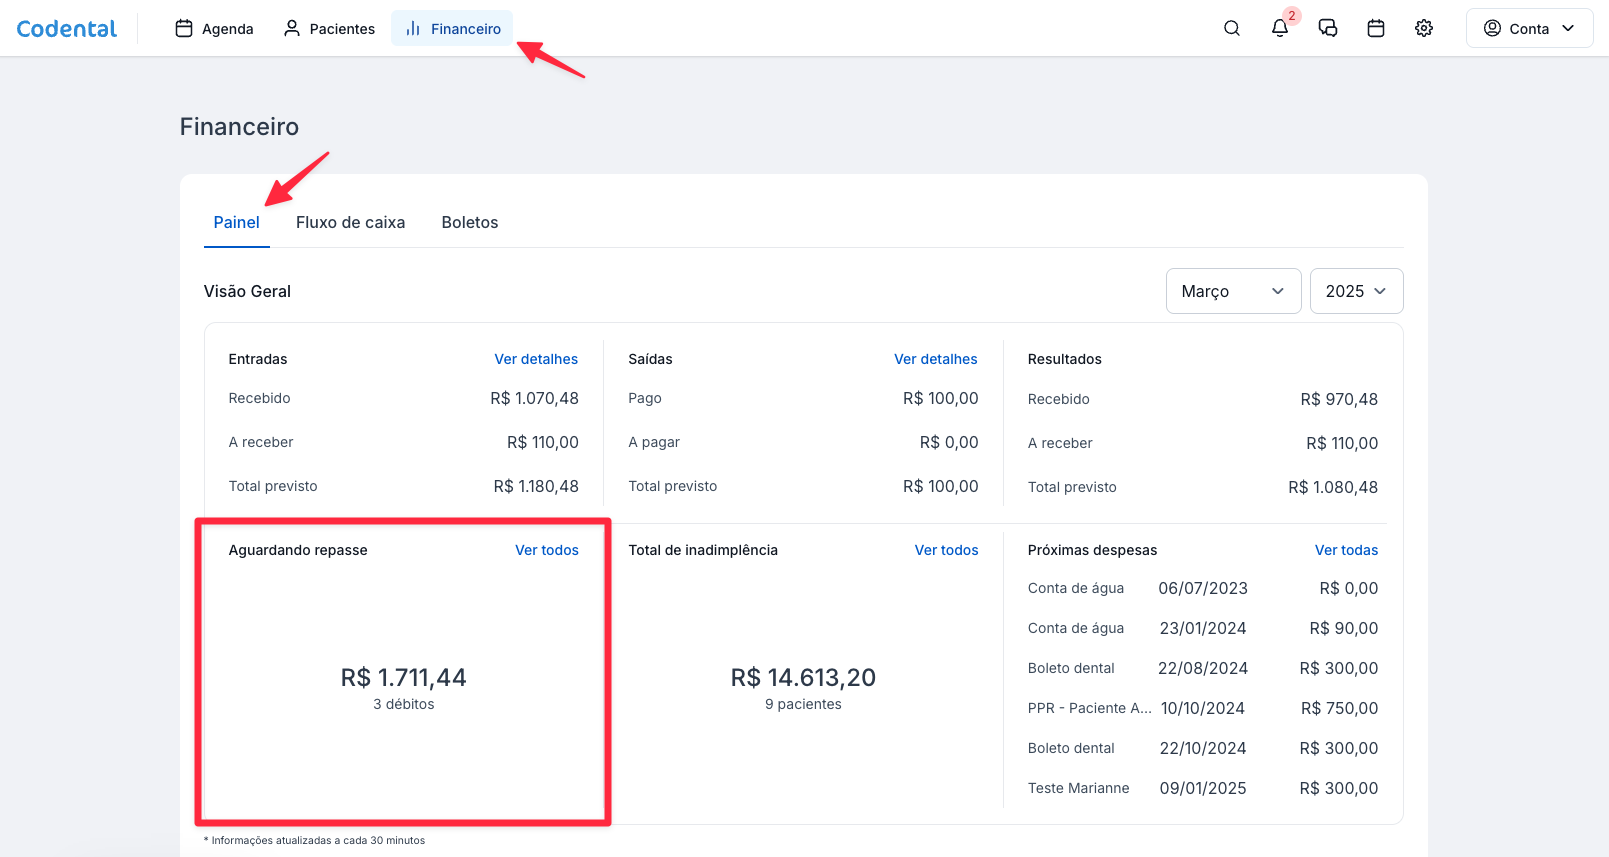Screen dimensions: 1609x857
Task: Open the Março month dropdown
Action: (1232, 291)
